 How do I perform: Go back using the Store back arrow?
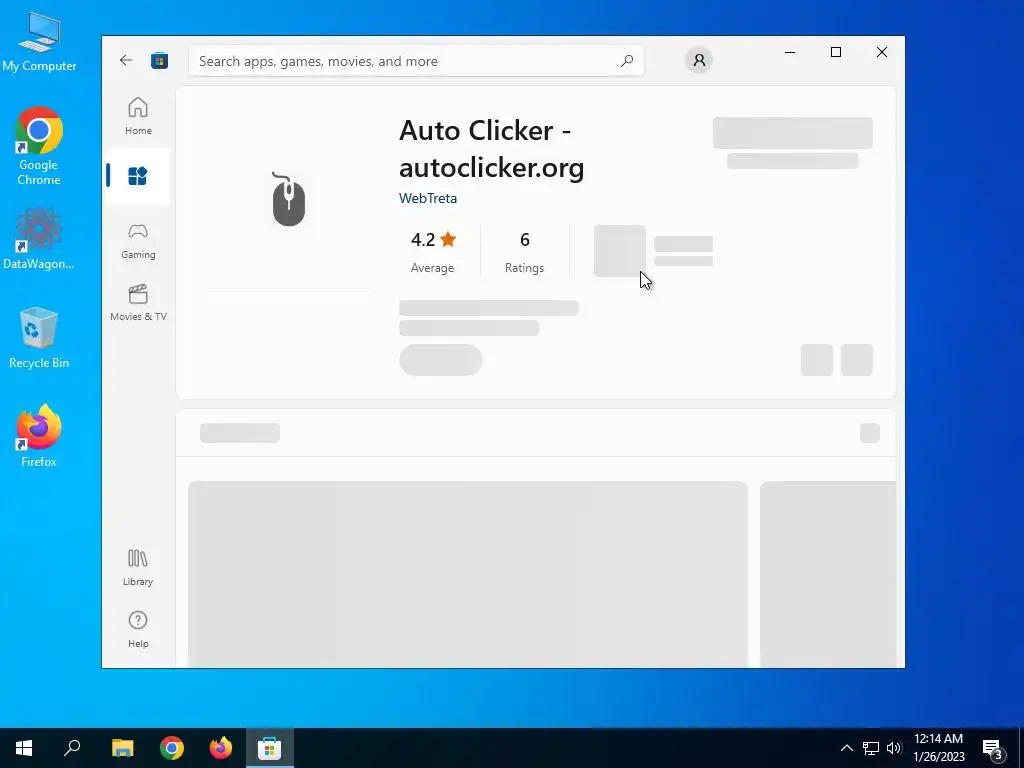pos(125,61)
